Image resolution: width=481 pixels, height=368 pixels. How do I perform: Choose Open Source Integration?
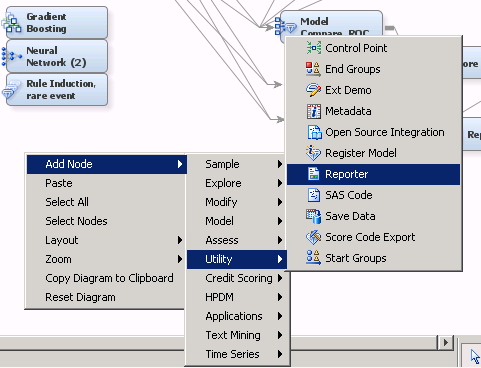click(x=373, y=132)
